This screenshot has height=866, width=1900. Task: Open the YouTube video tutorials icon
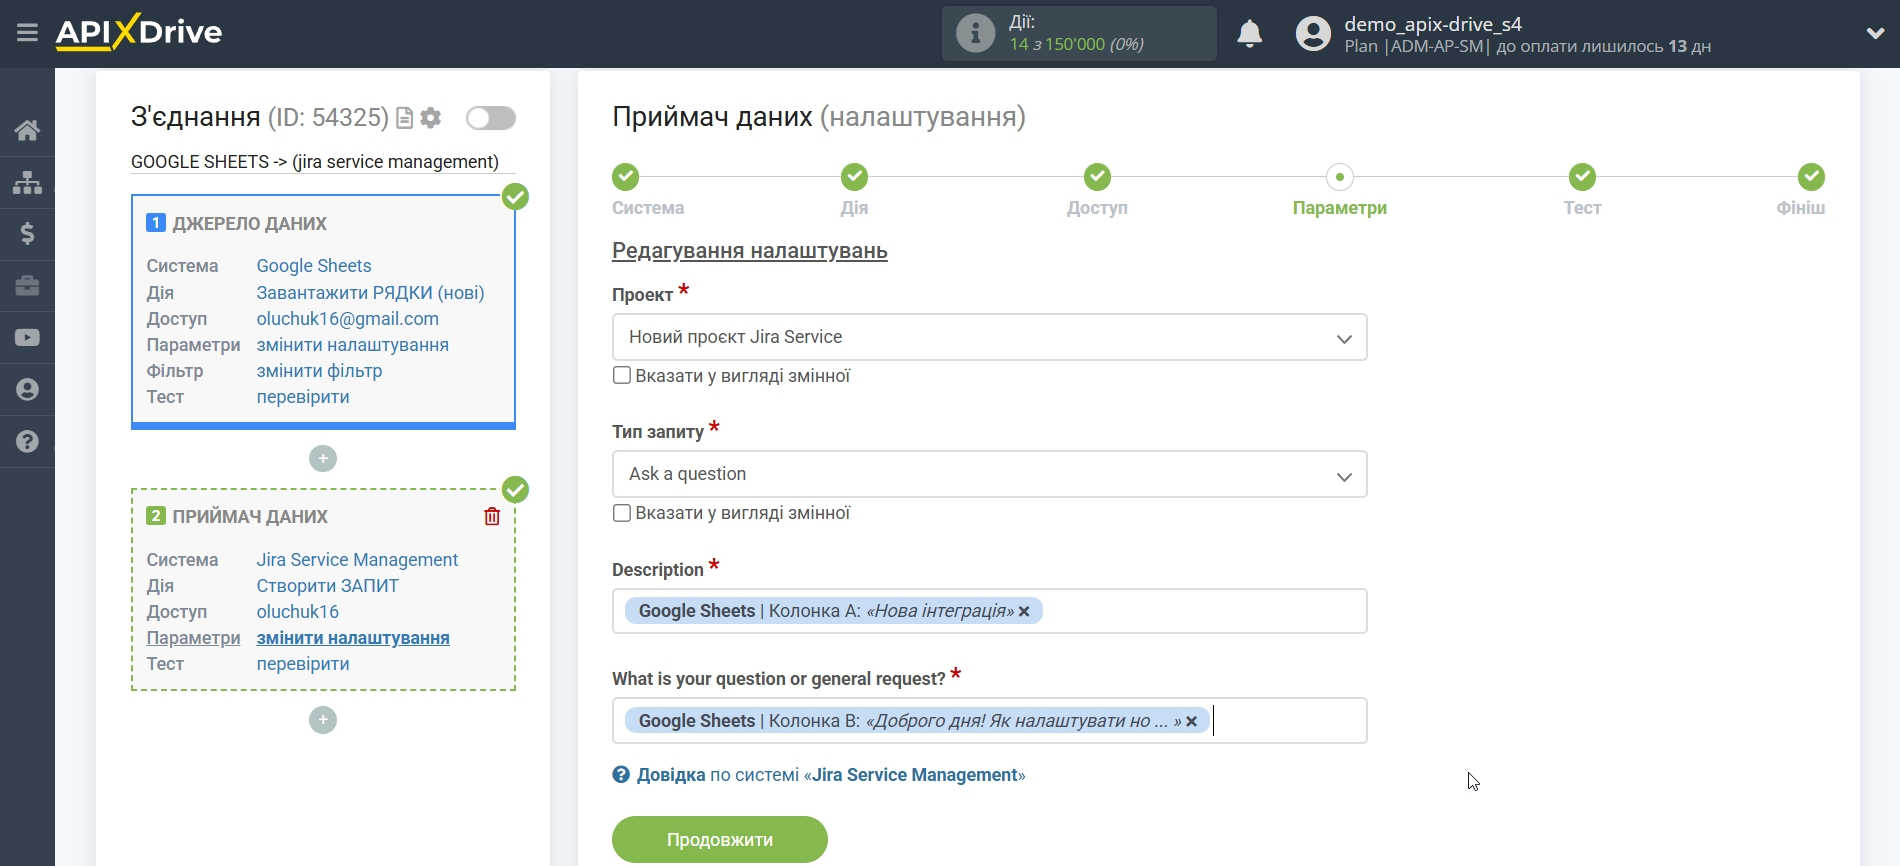tap(27, 338)
